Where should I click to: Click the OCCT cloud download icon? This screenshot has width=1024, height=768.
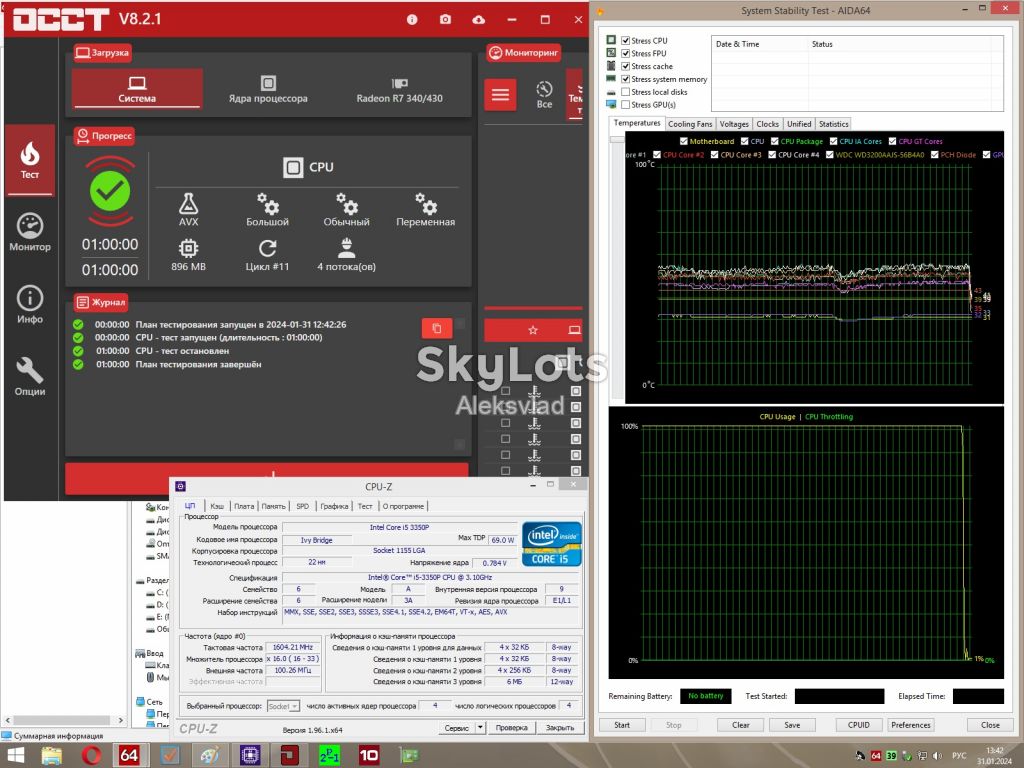pos(479,20)
